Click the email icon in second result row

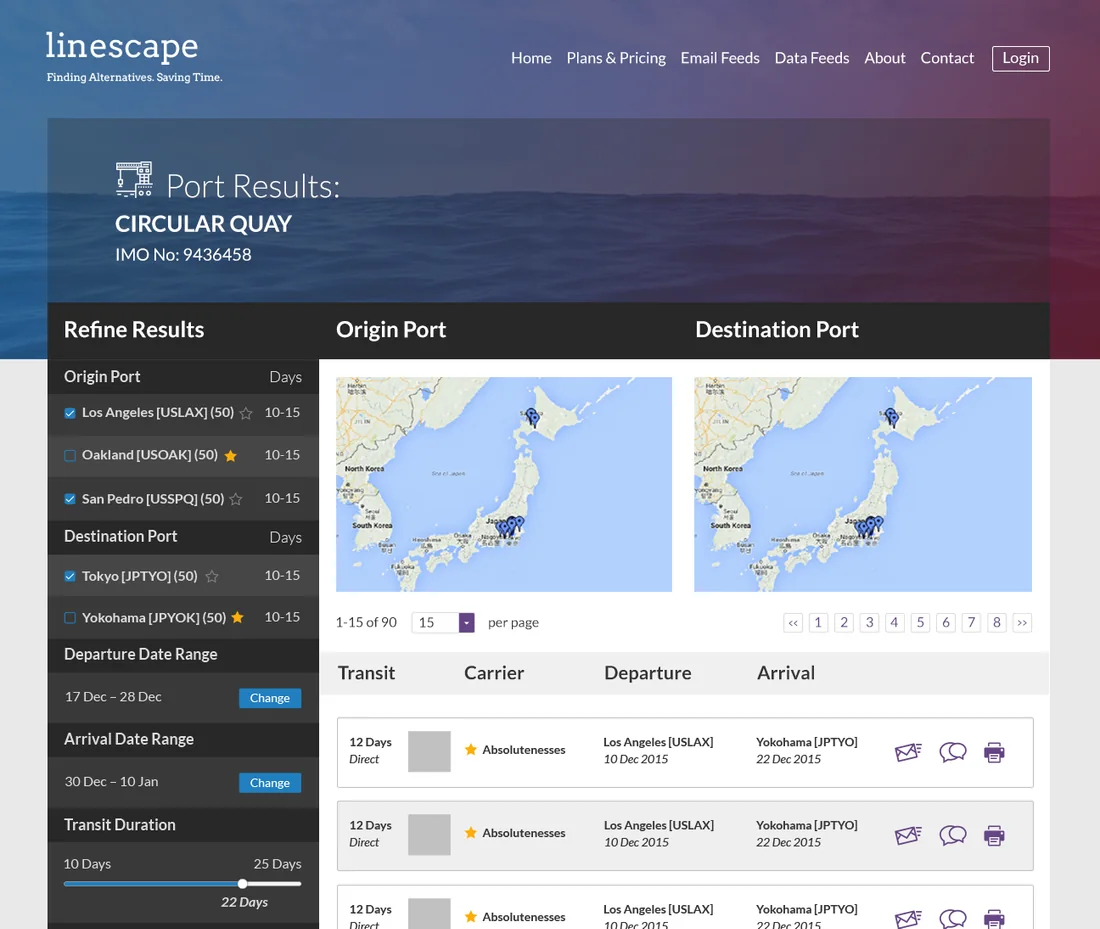click(x=908, y=835)
